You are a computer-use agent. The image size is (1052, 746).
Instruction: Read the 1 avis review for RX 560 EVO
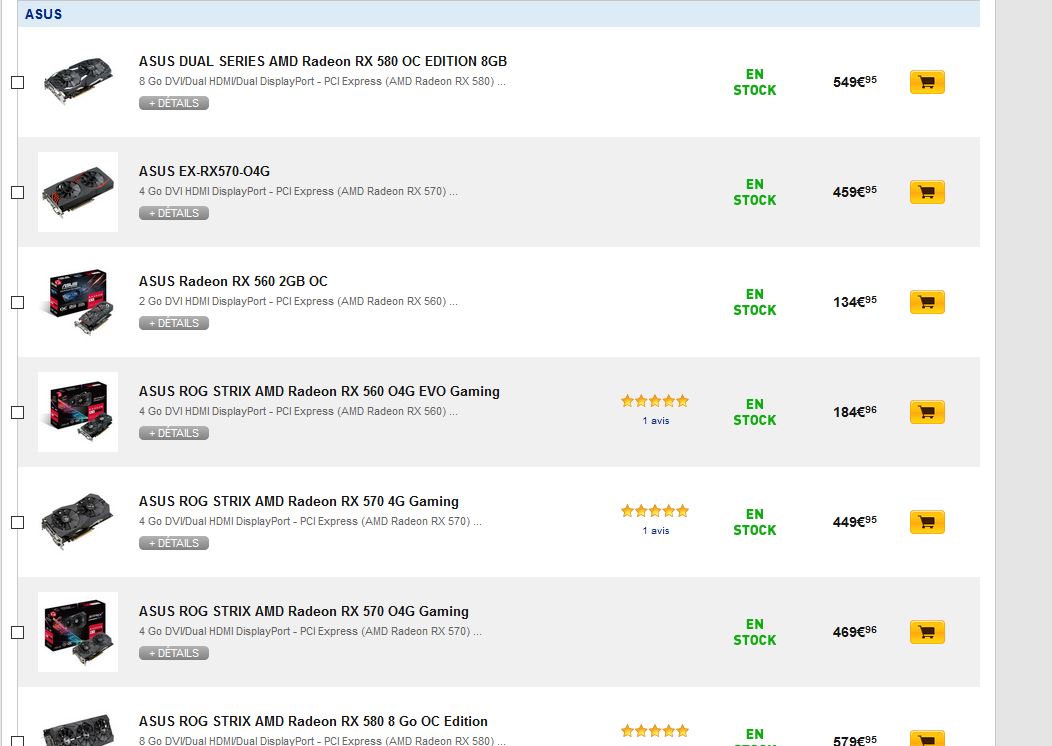coord(656,421)
